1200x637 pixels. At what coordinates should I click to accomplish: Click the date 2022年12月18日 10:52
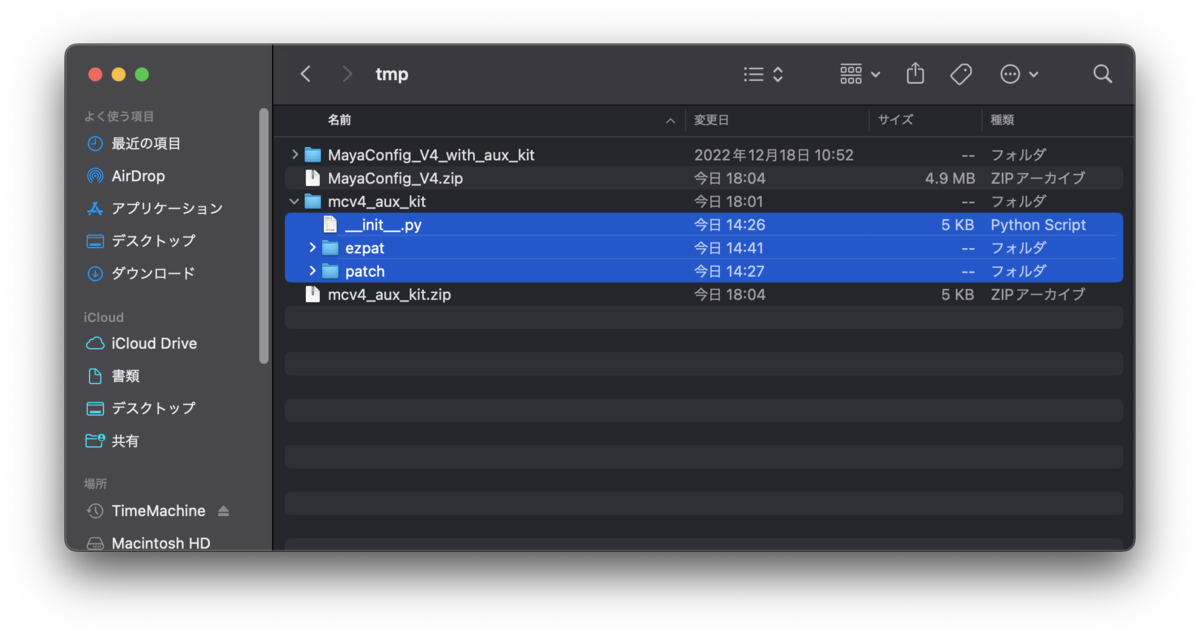(x=774, y=155)
